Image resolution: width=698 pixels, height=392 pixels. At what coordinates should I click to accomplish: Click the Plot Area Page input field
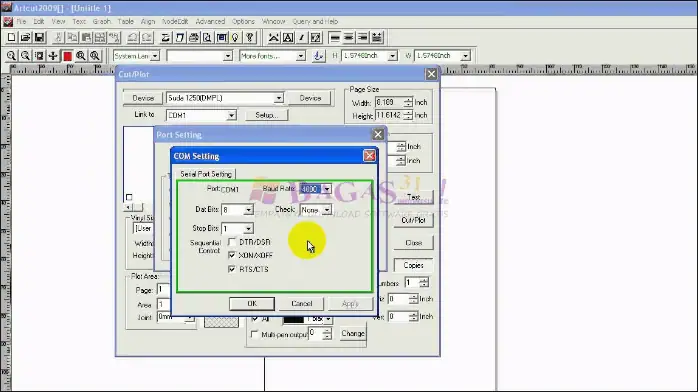164,290
